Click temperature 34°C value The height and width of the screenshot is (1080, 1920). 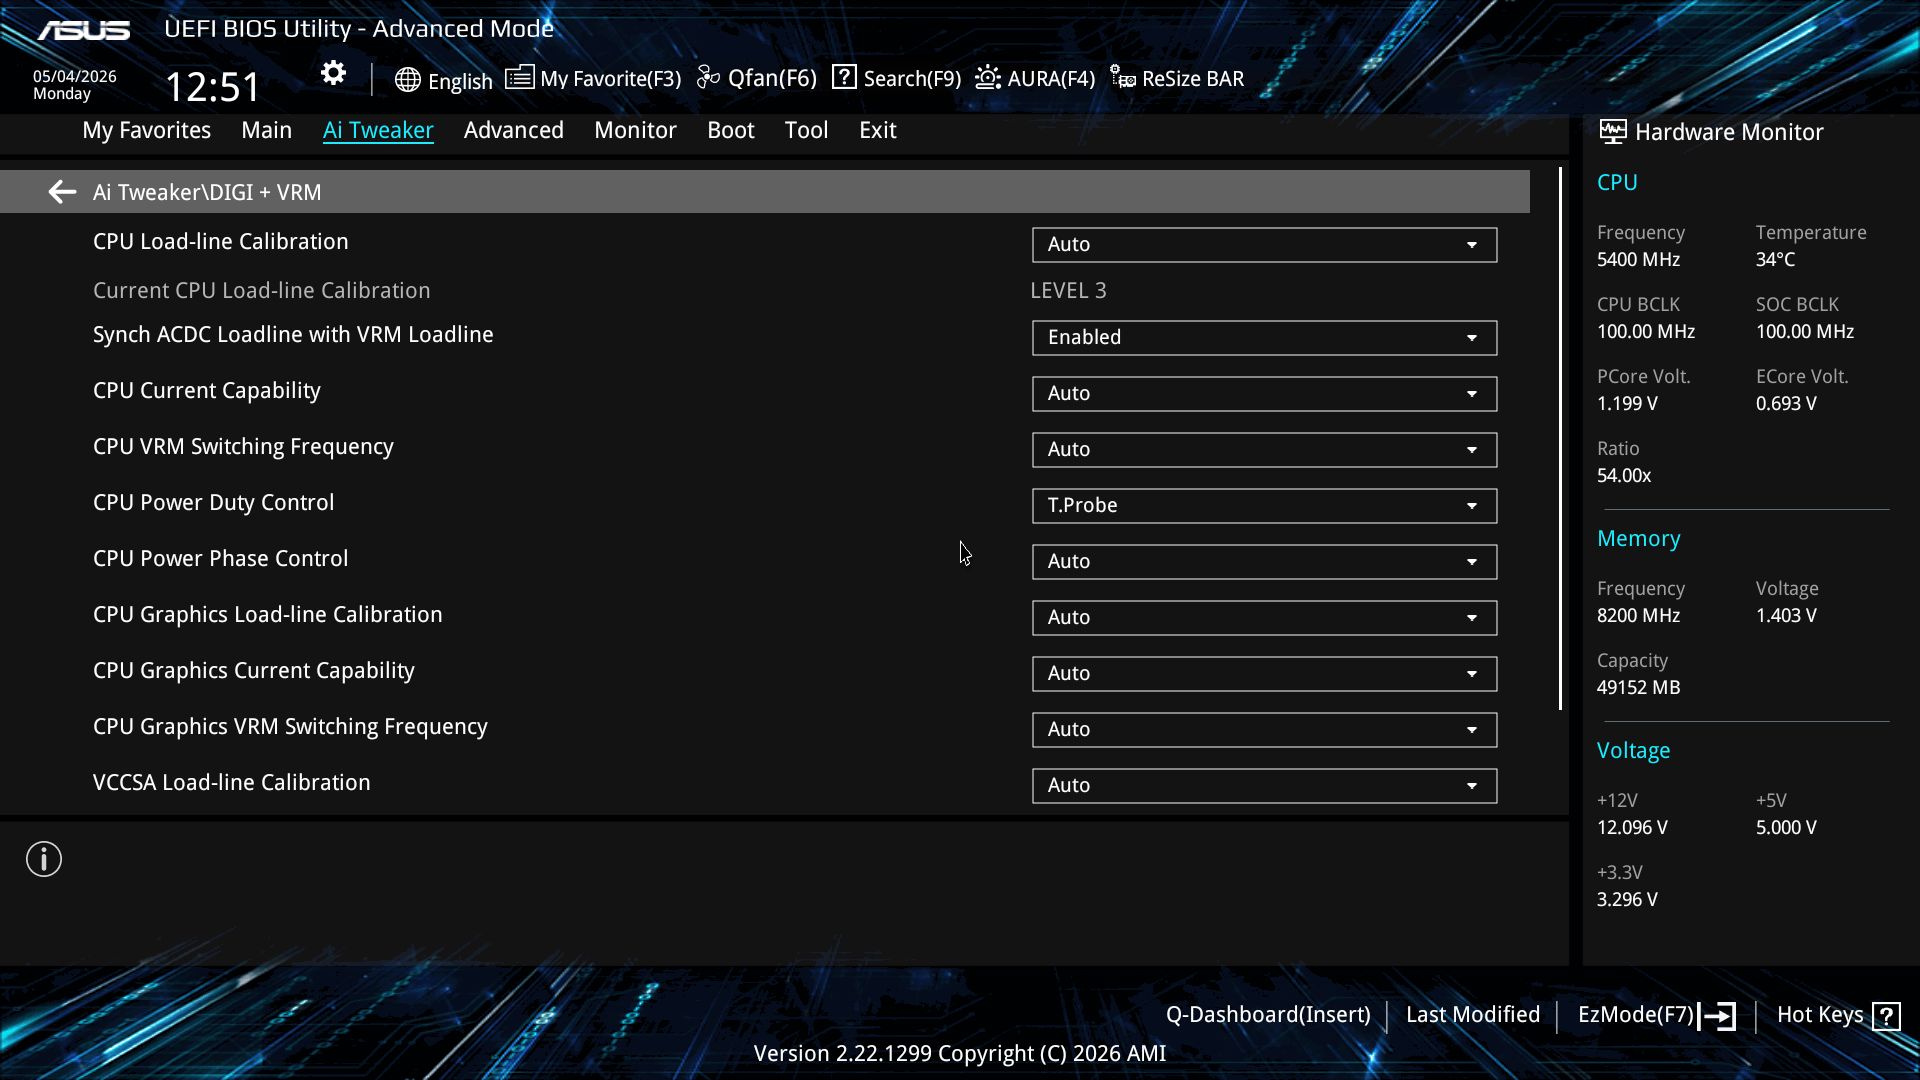[1775, 260]
